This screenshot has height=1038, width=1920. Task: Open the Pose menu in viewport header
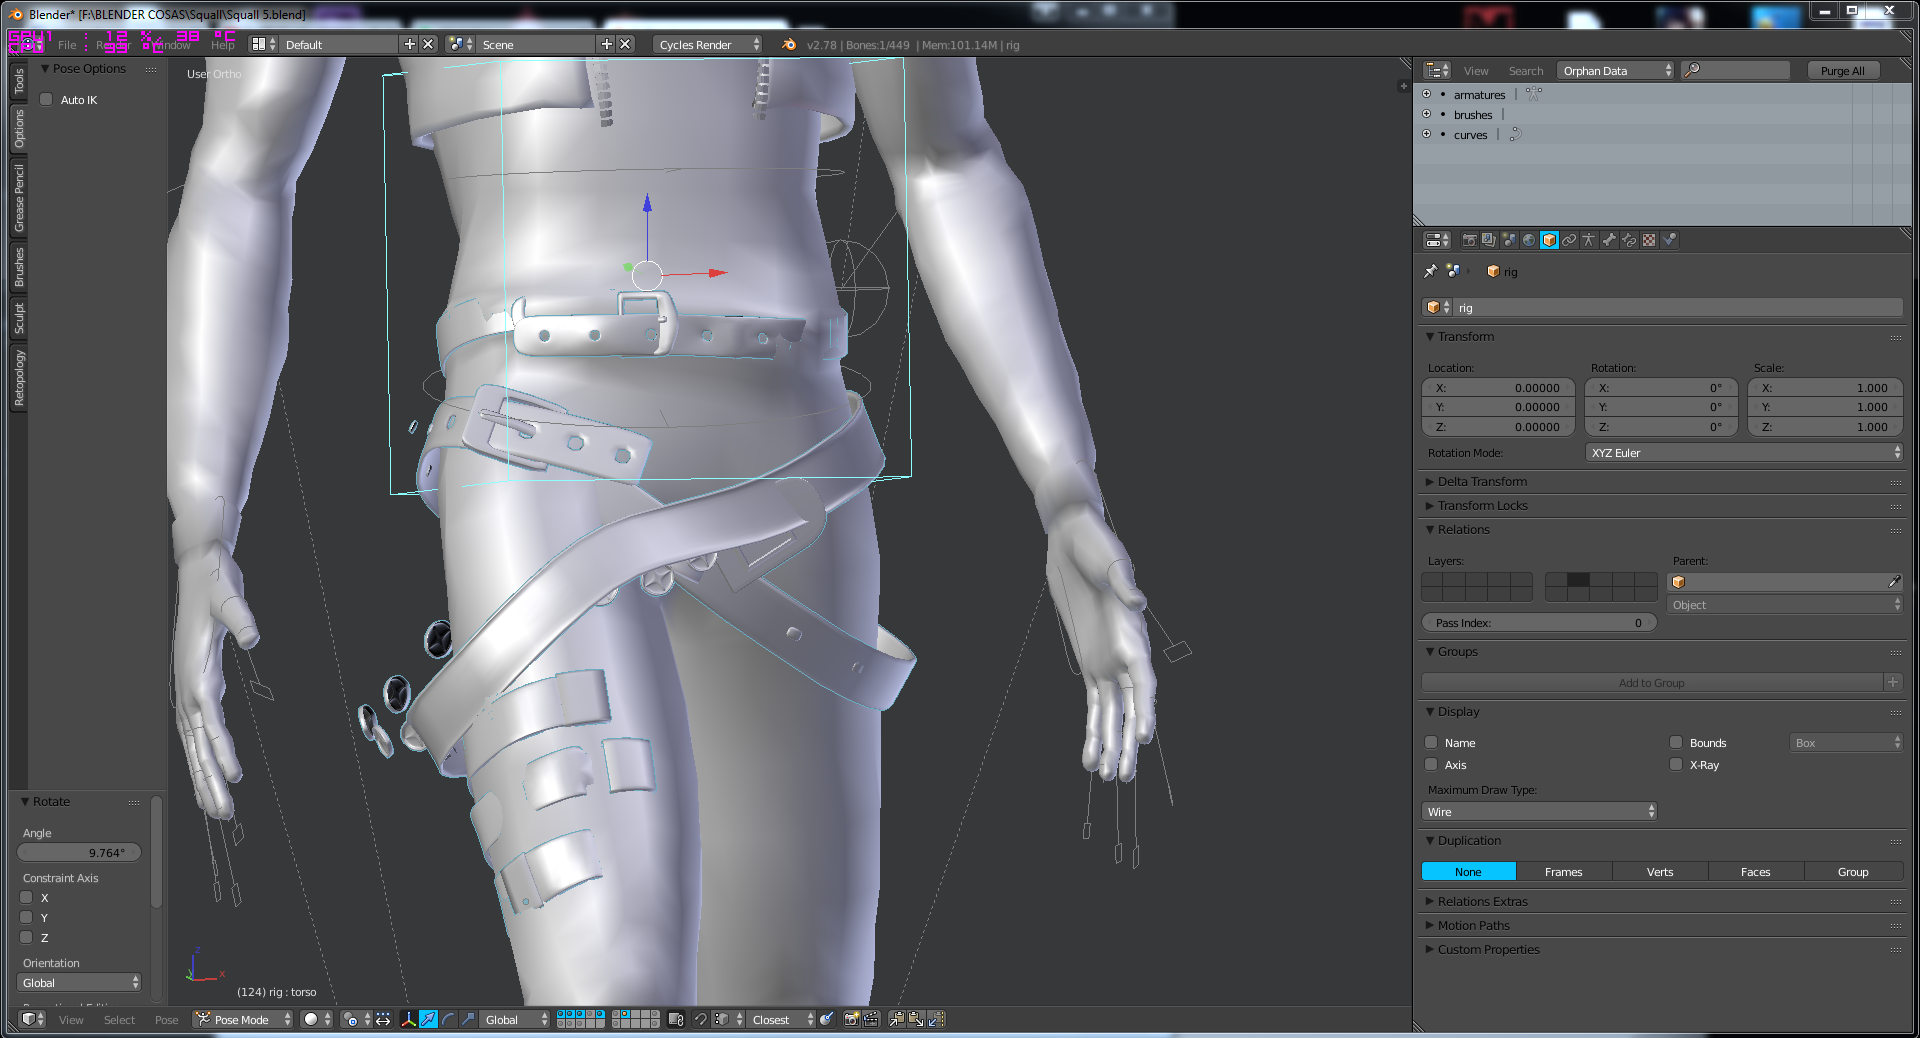[166, 1019]
